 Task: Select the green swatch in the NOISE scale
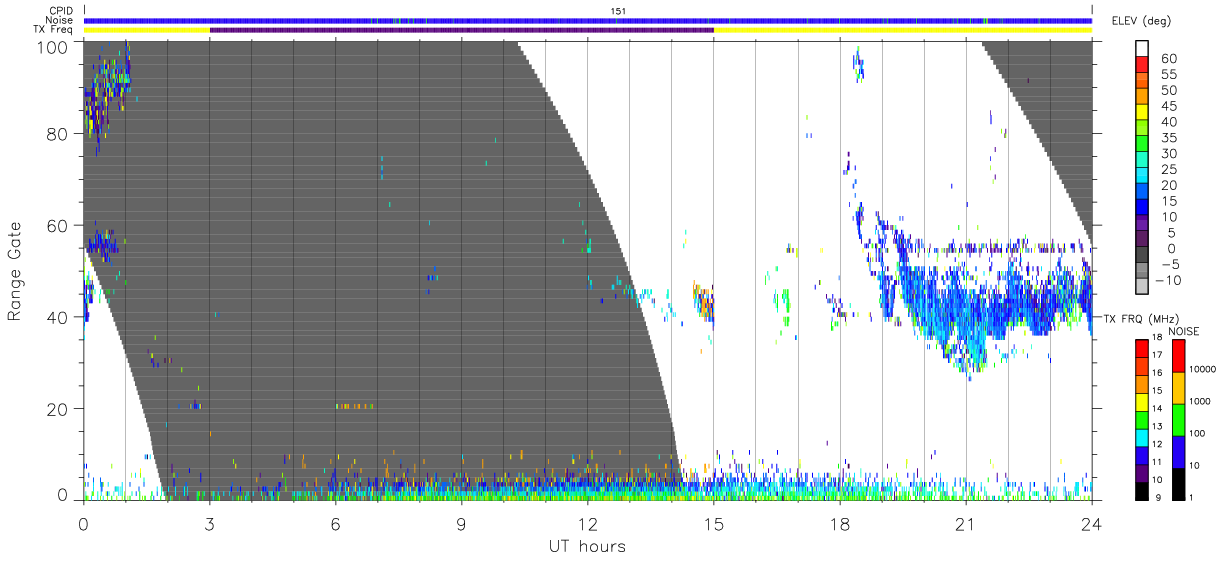click(x=1179, y=419)
